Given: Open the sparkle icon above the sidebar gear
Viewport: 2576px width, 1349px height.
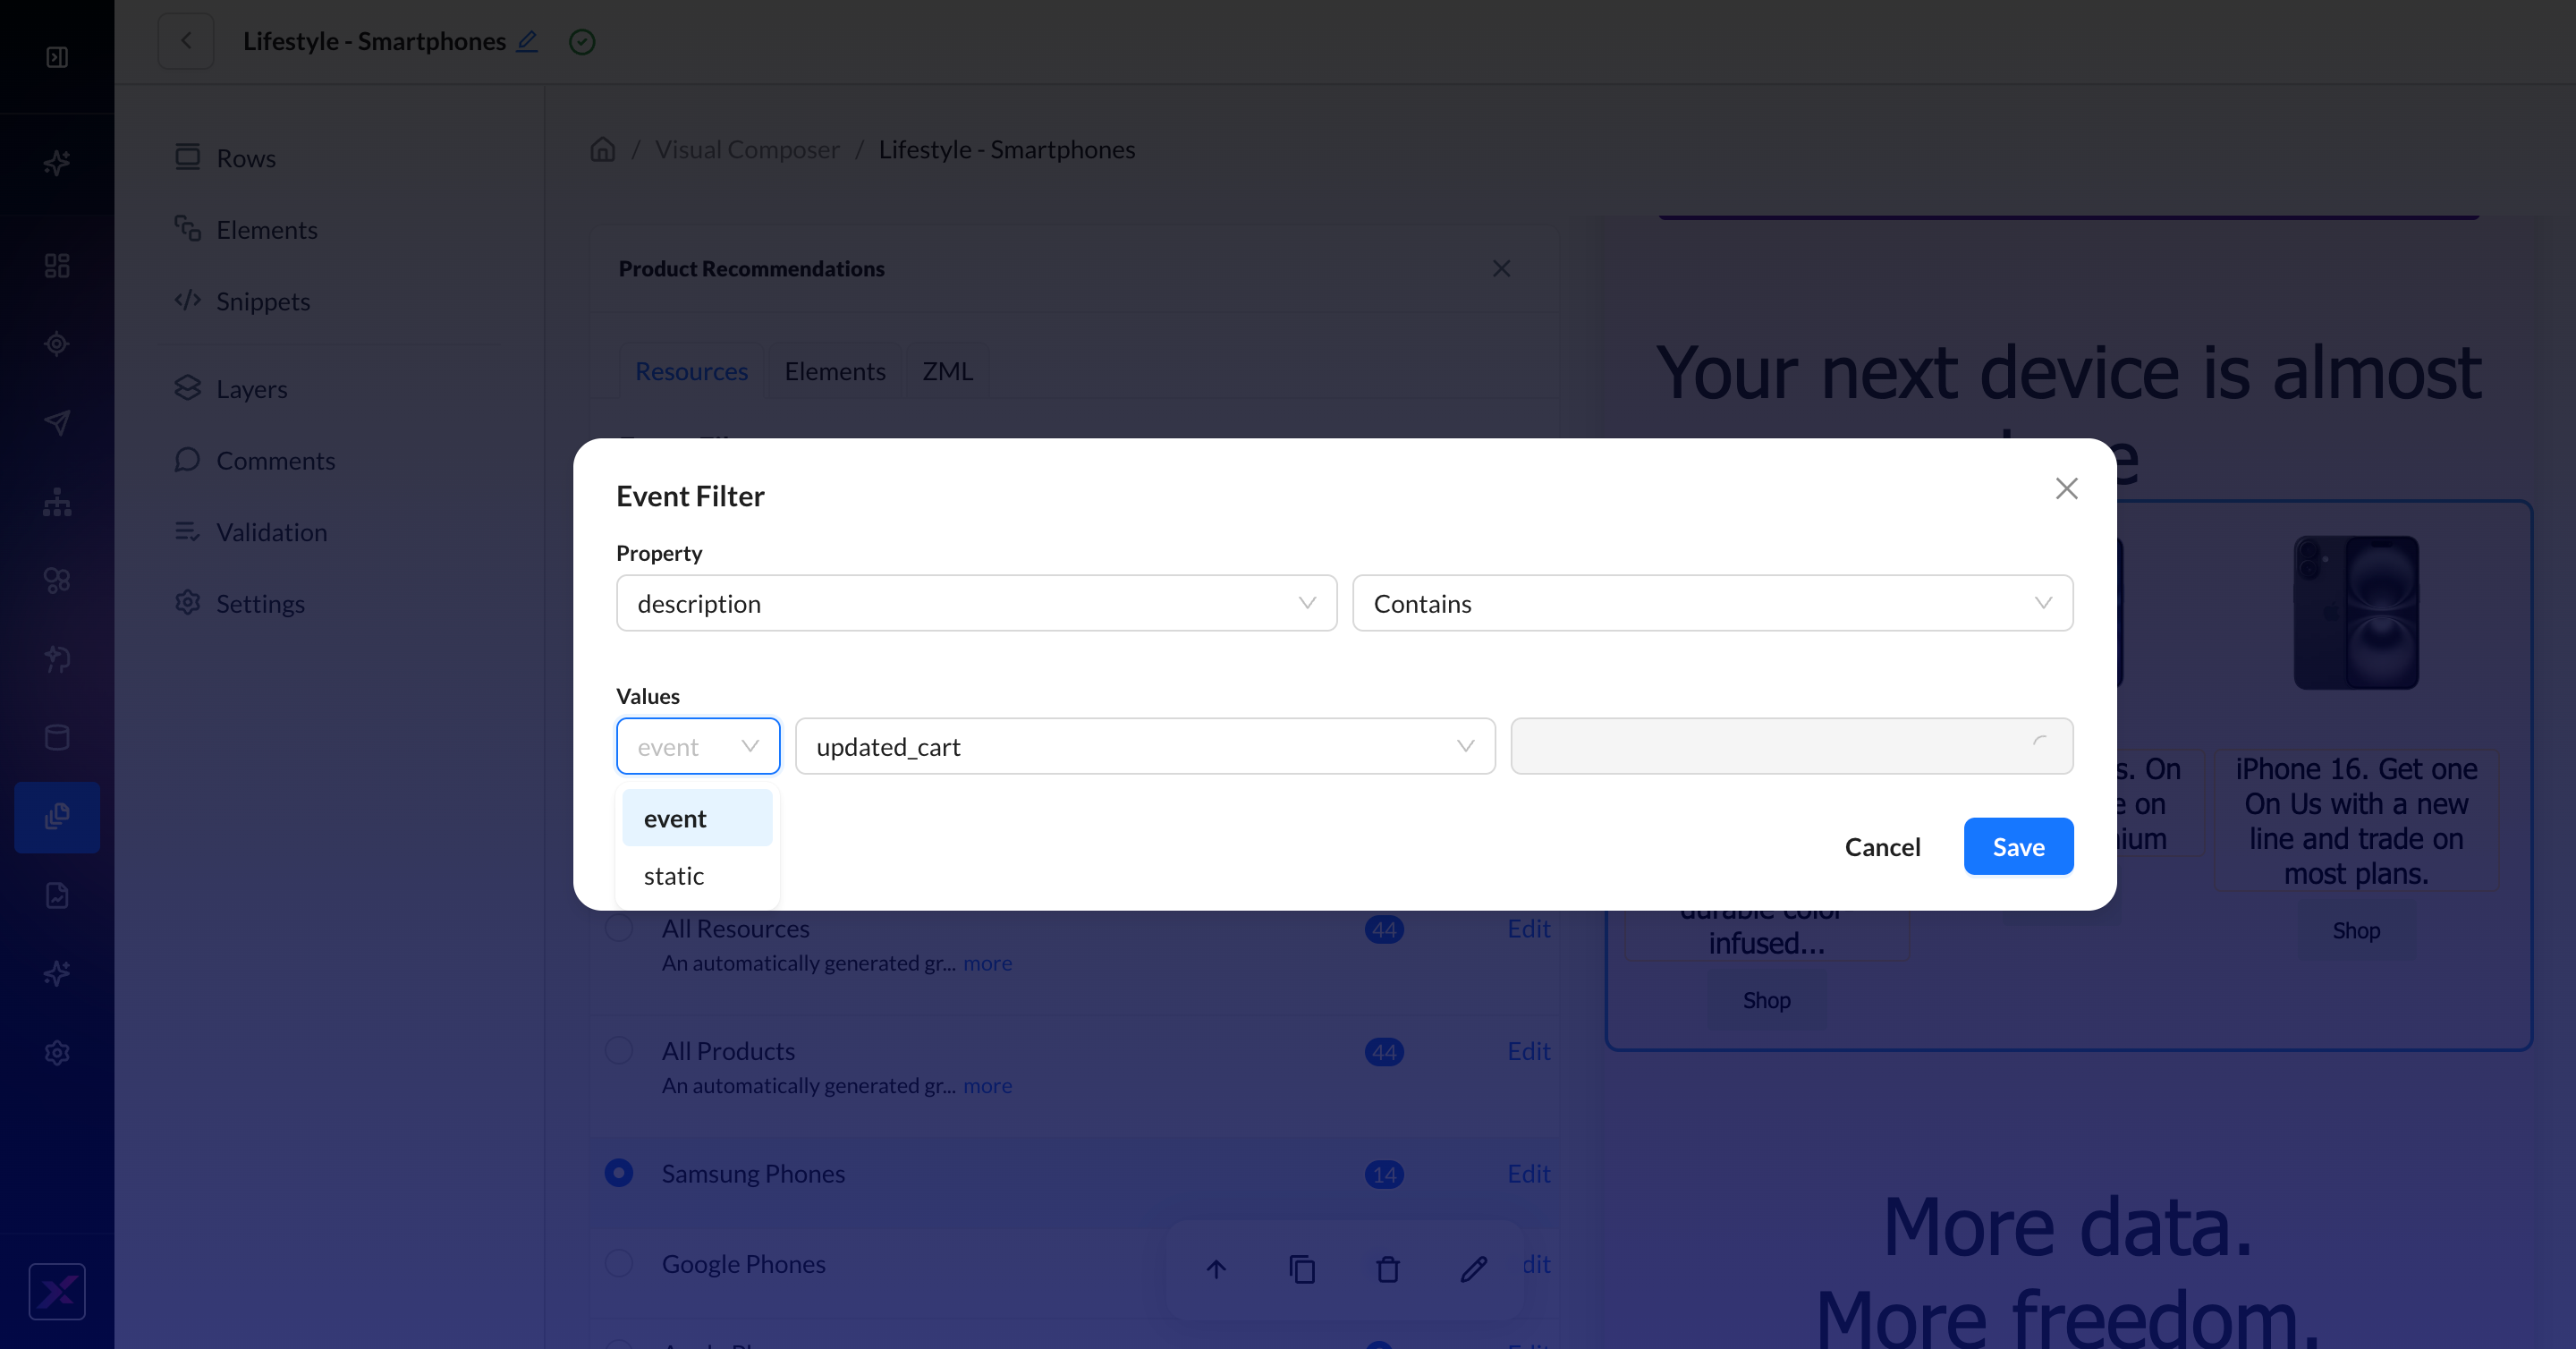Looking at the screenshot, I should coord(57,973).
